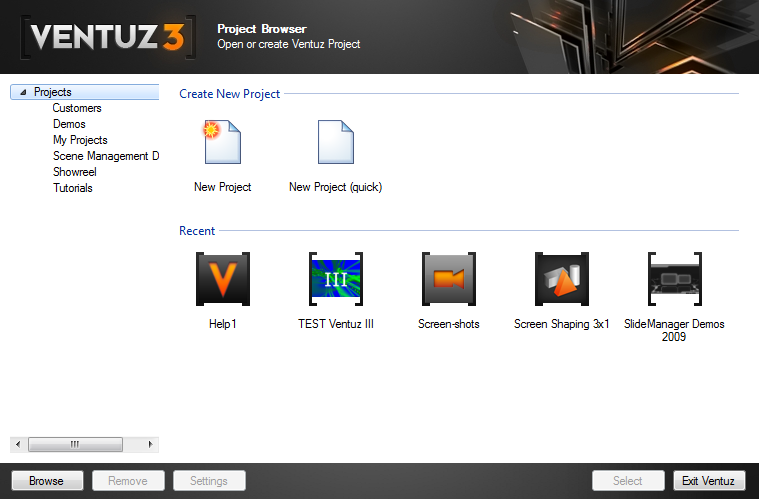Open SlideManager Demos 2009 project

674,279
